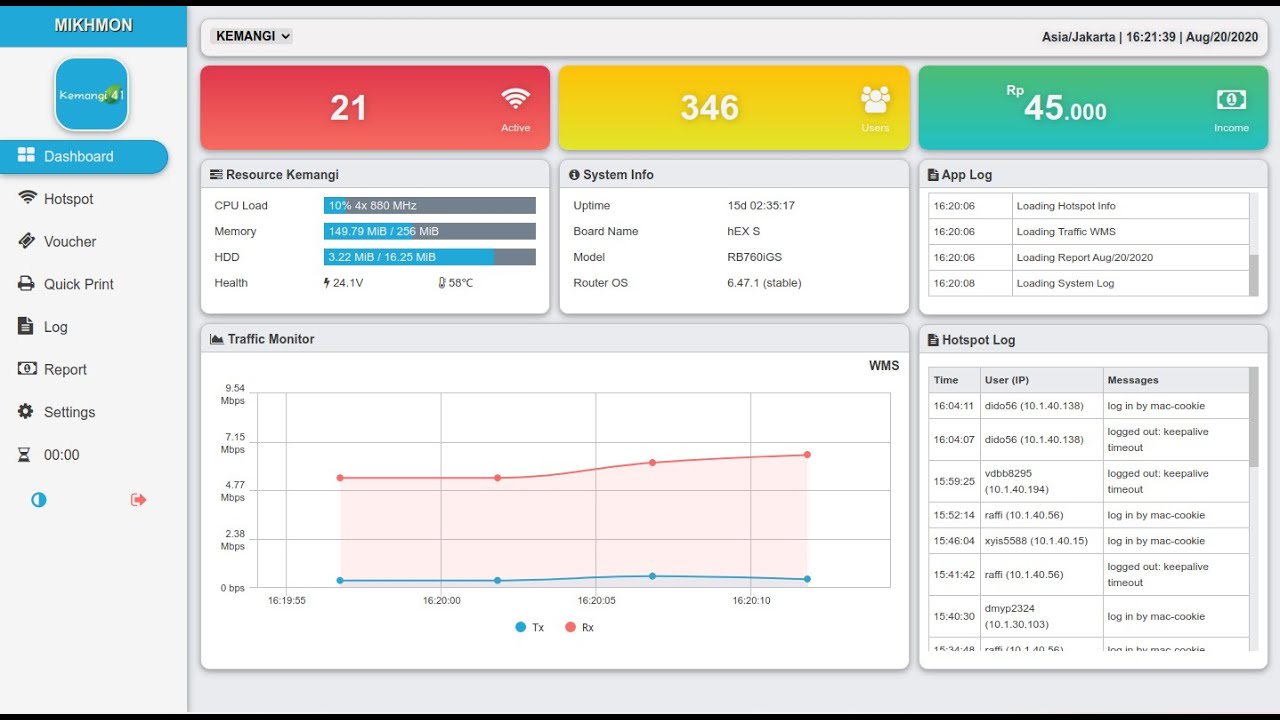Click the Kemangi 41 logo thumbnail

pos(92,95)
